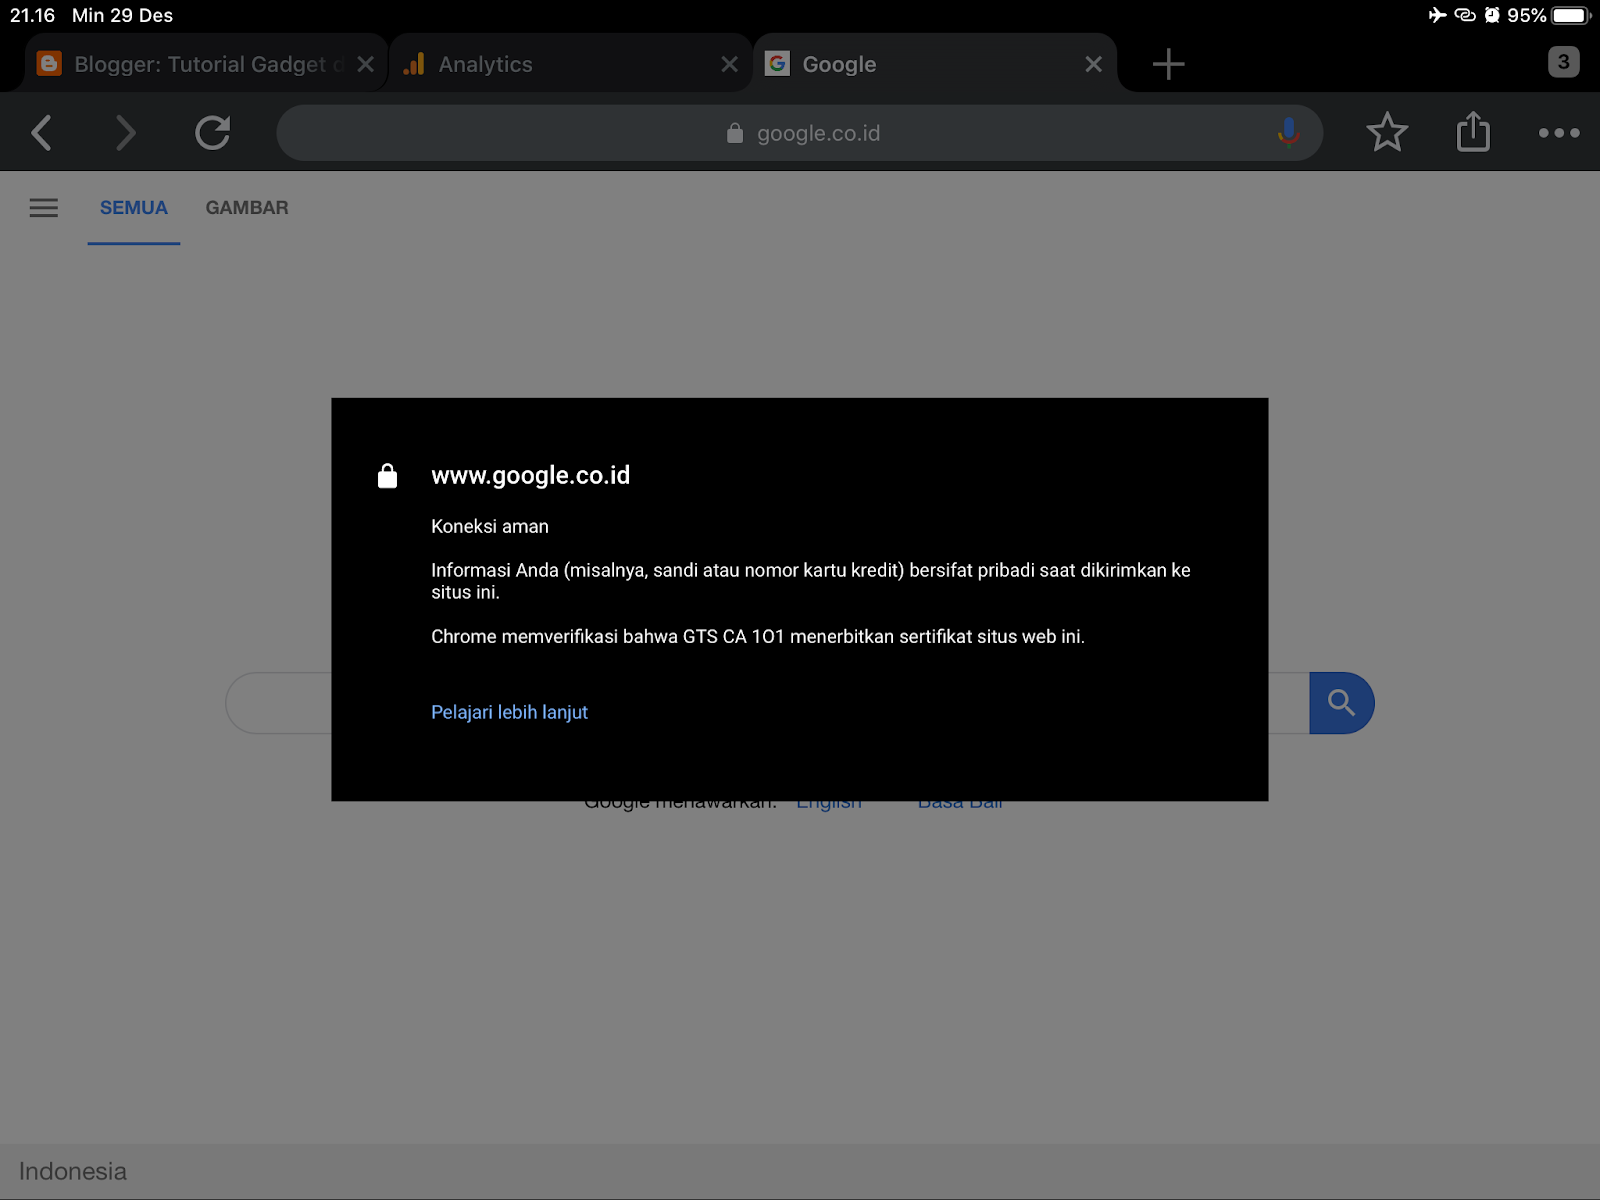Click the lock icon in address bar
Viewport: 1600px width, 1200px height.
(735, 133)
